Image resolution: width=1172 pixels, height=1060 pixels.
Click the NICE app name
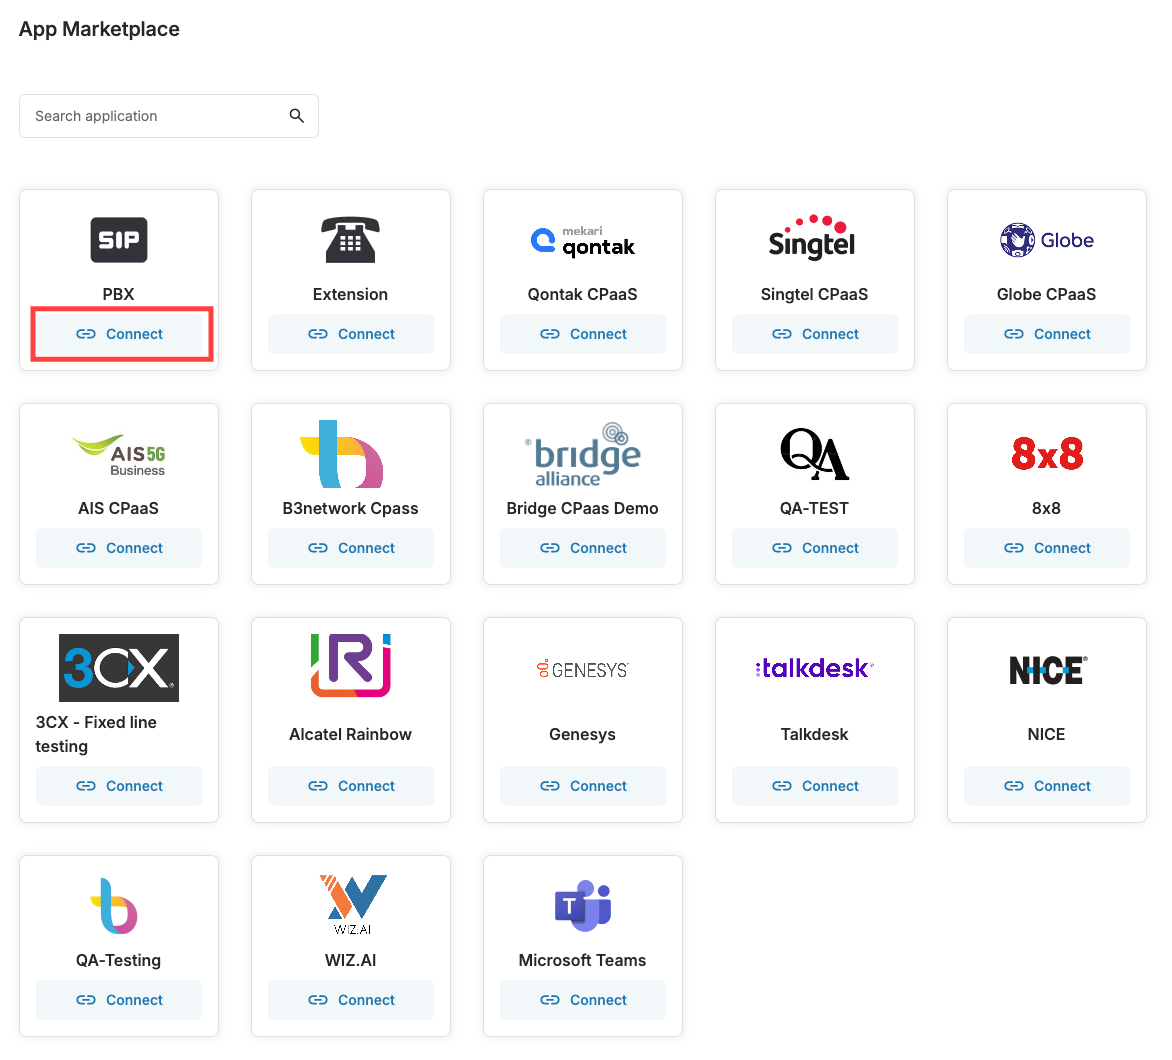[x=1046, y=734]
